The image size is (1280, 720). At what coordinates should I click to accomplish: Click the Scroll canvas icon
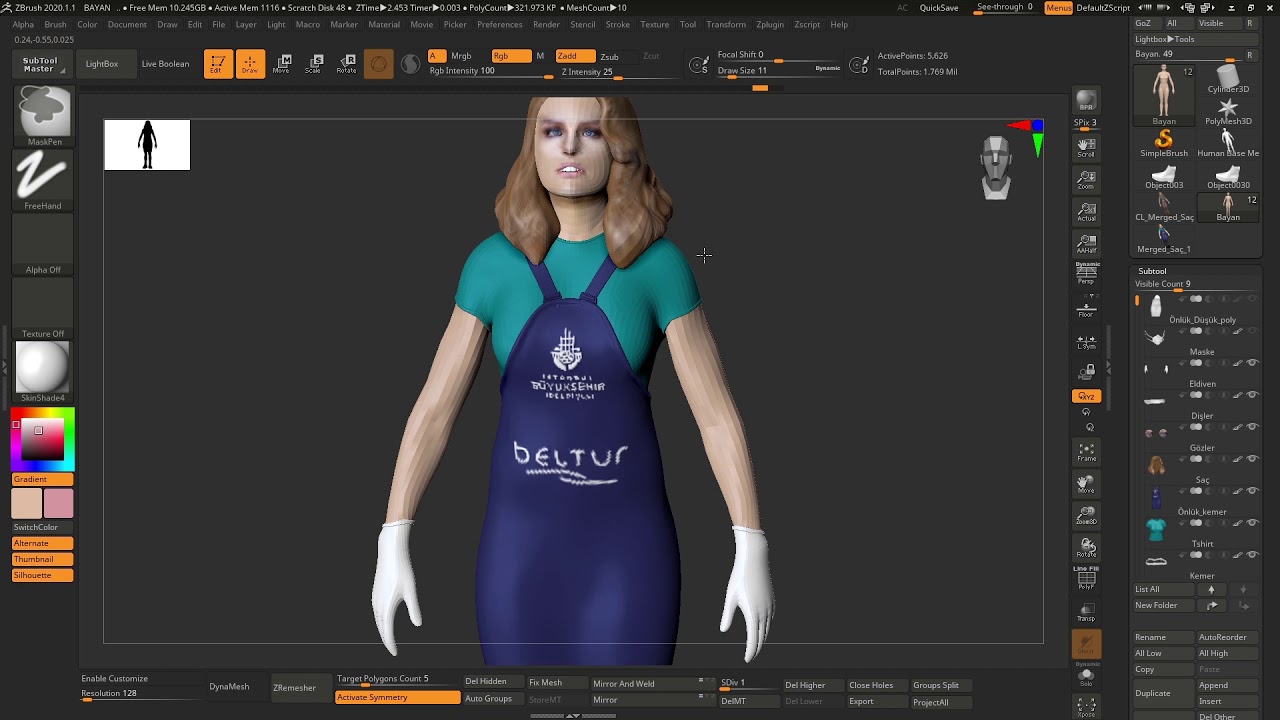1086,148
